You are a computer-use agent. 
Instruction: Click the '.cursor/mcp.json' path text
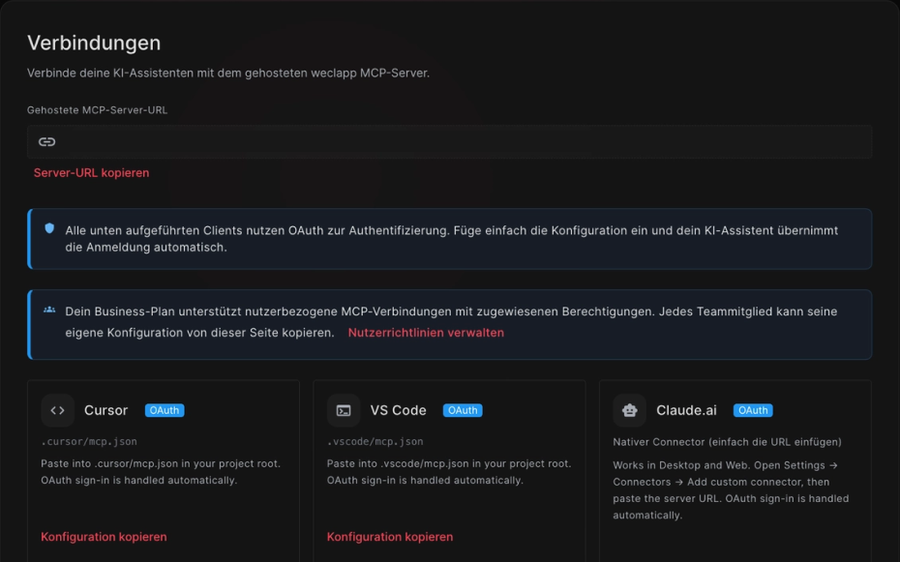point(89,441)
